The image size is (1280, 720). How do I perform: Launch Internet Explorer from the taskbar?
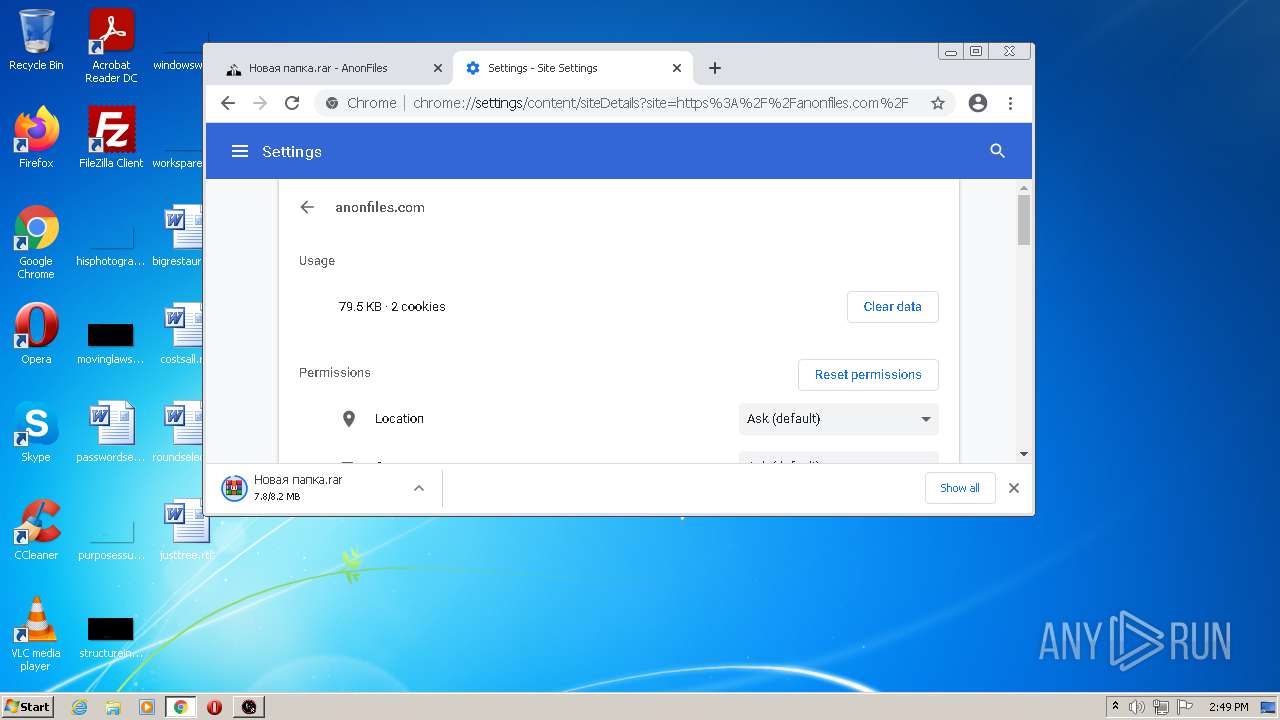point(79,707)
